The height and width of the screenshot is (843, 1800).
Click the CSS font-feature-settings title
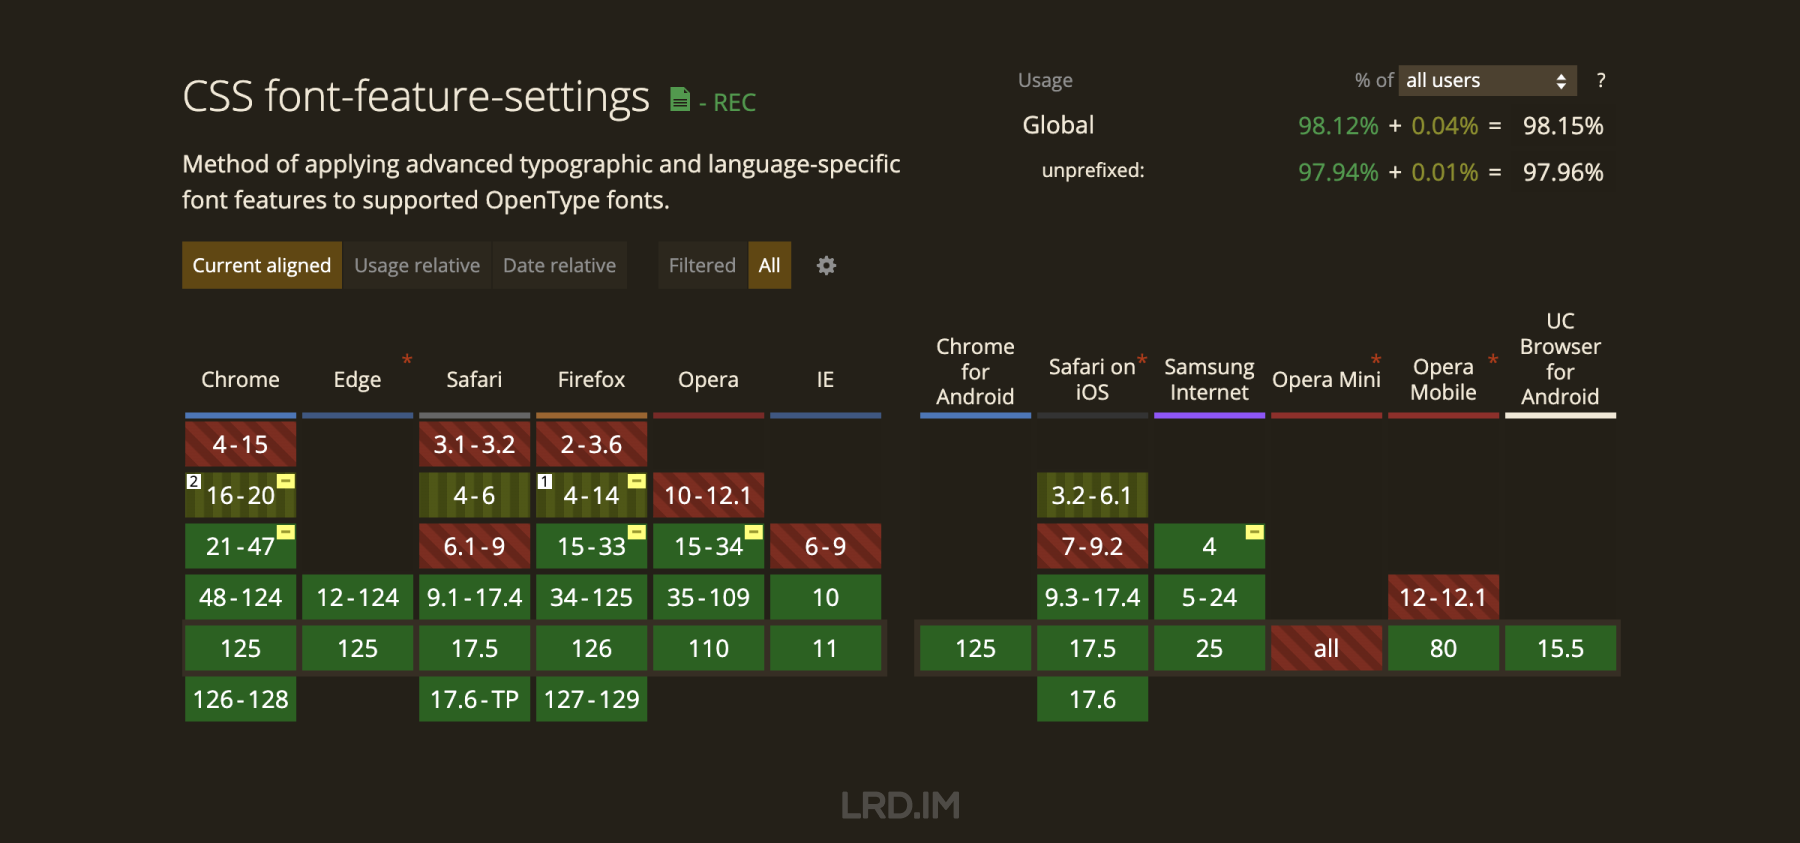(416, 97)
